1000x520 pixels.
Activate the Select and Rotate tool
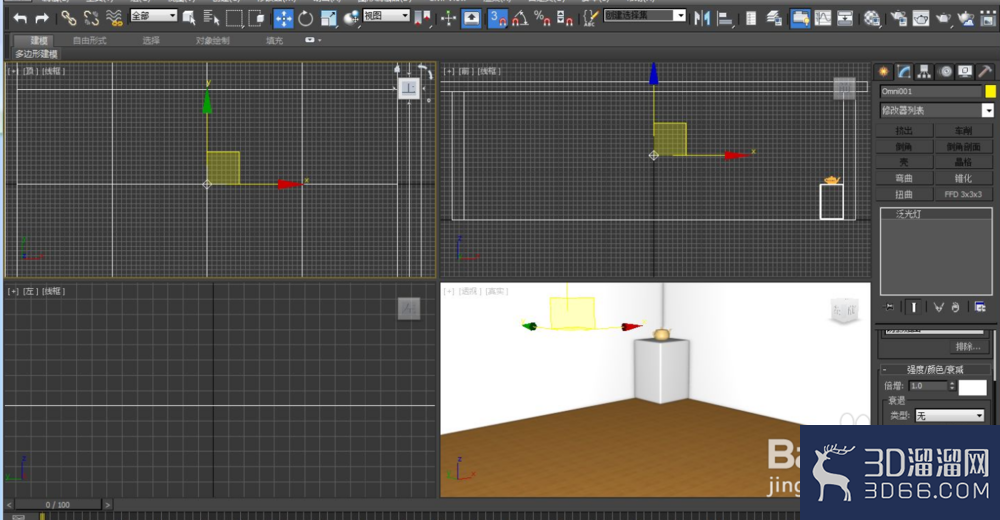(306, 18)
